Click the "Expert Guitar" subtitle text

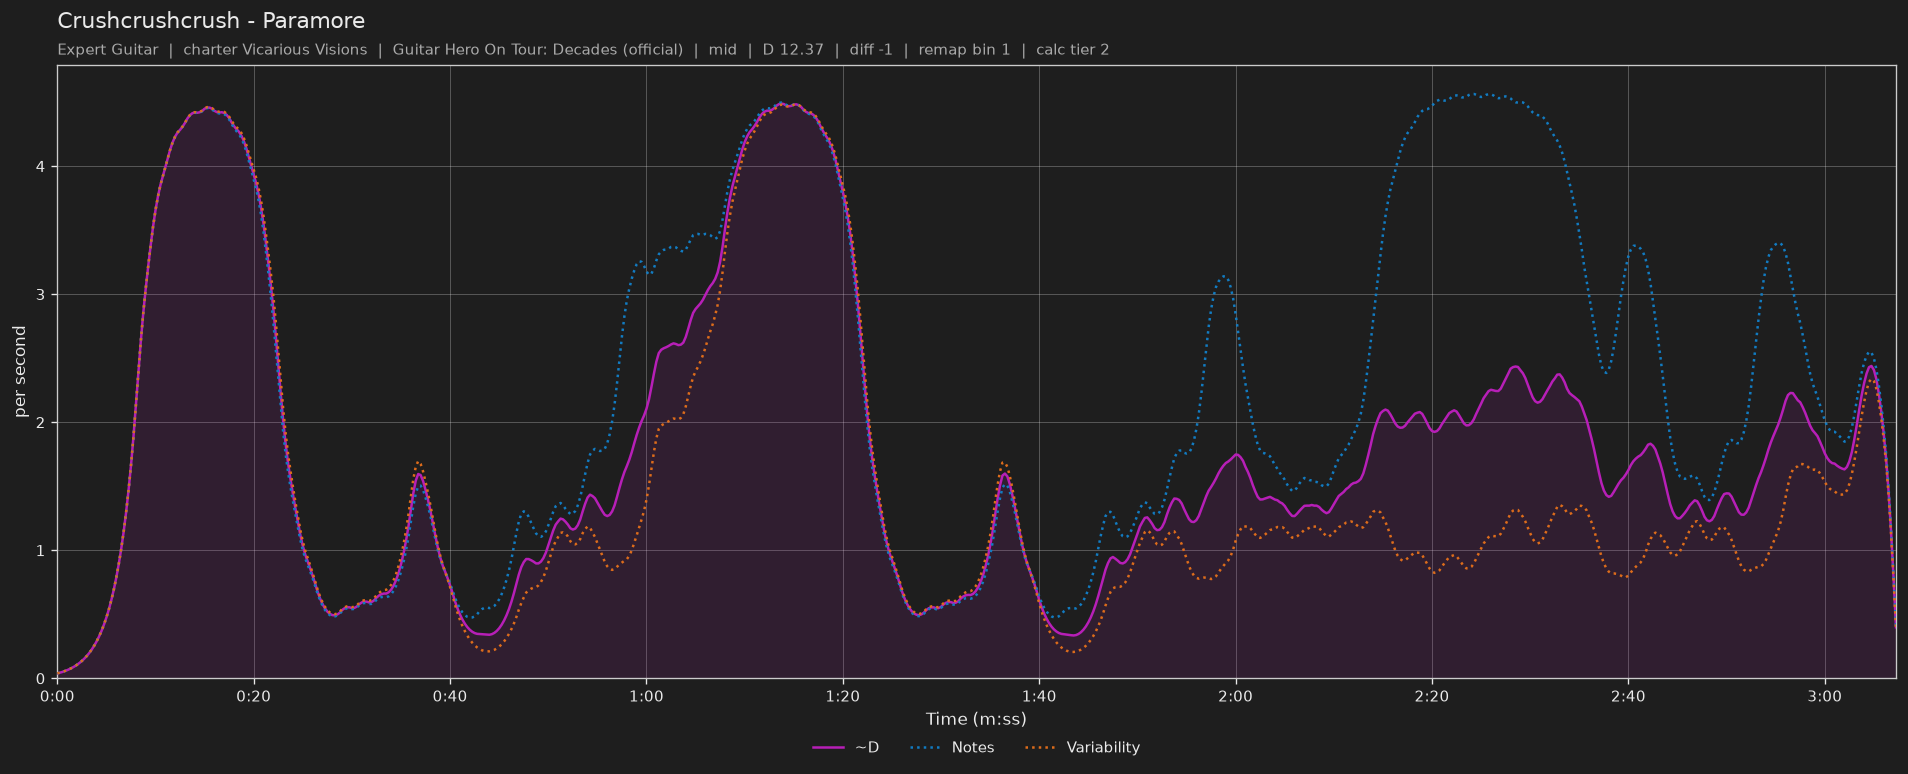(x=108, y=50)
